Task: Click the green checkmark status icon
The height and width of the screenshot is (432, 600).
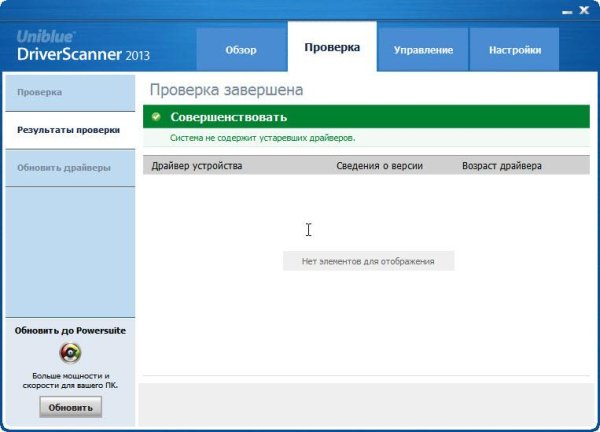Action: [156, 116]
